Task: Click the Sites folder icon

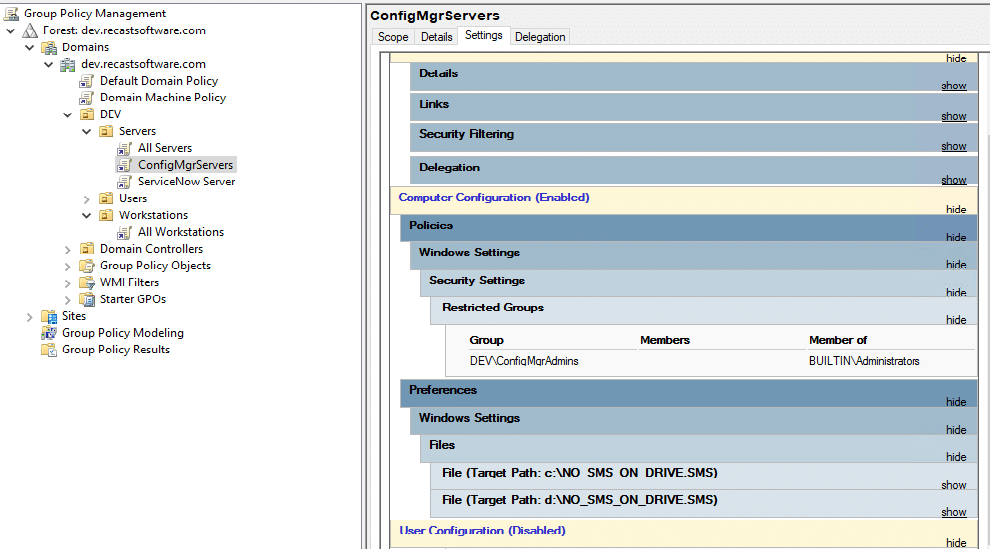Action: coord(48,316)
